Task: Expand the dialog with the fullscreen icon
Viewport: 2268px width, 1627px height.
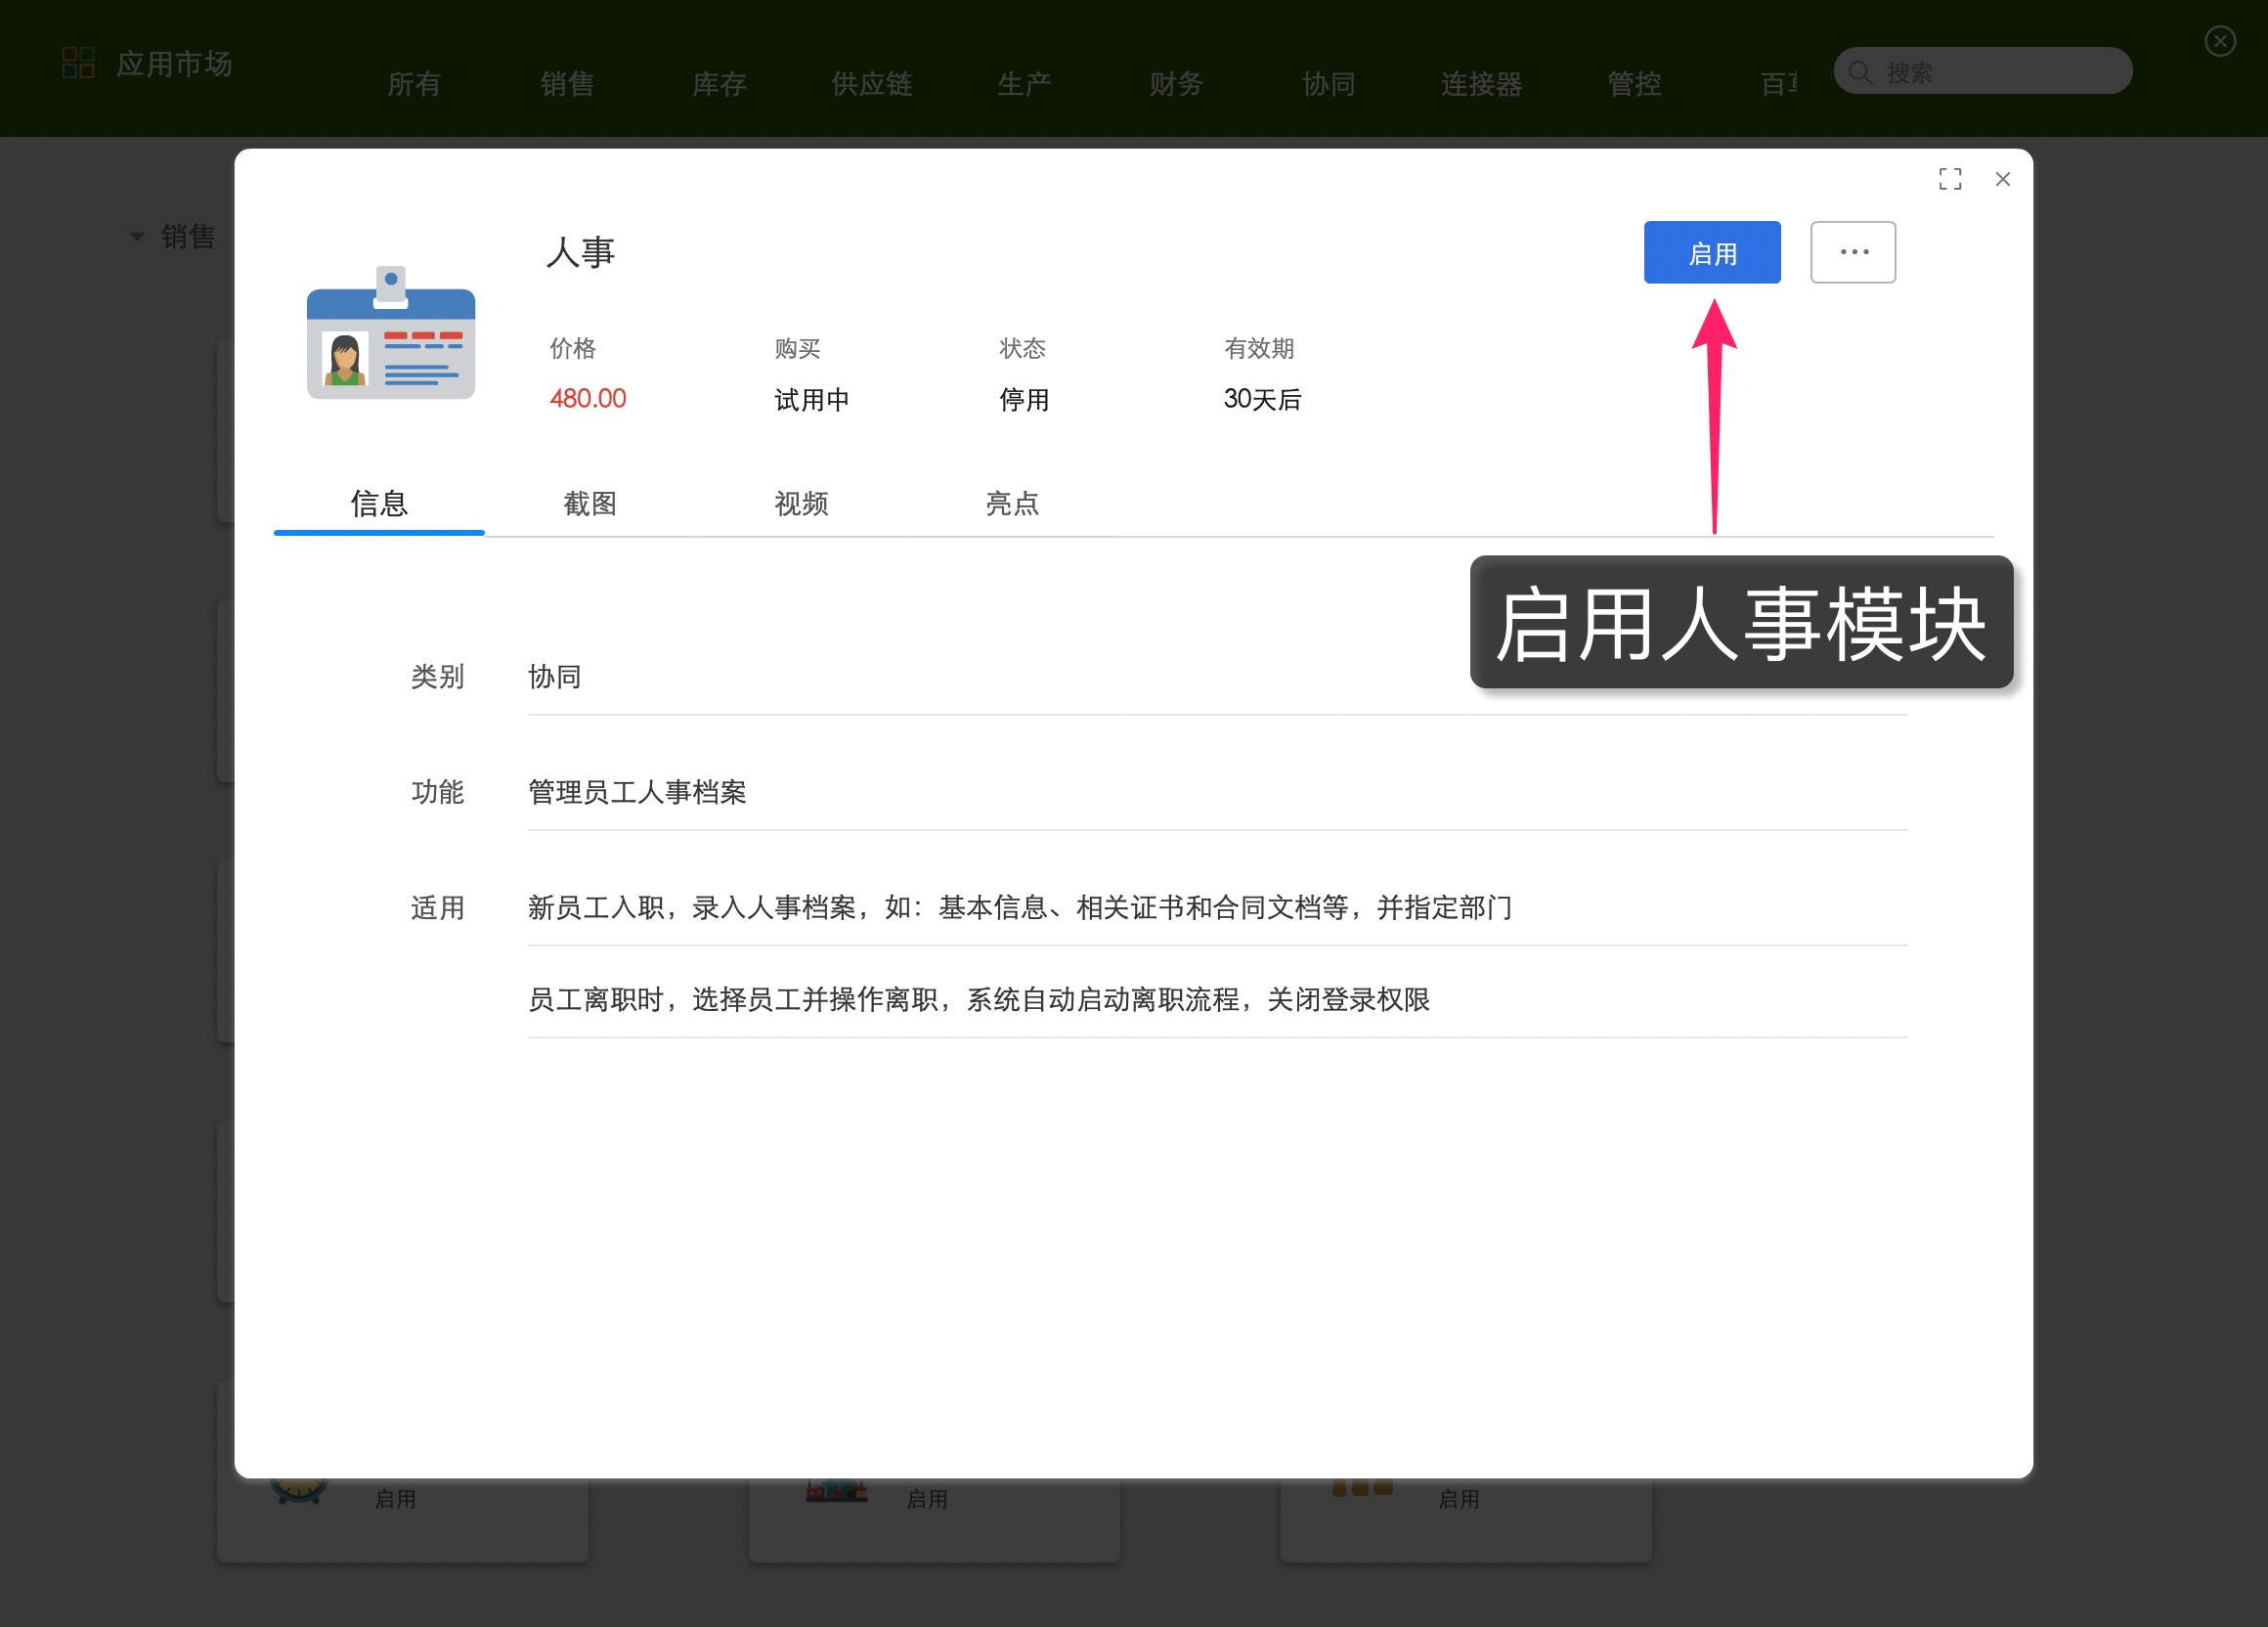Action: [1949, 178]
